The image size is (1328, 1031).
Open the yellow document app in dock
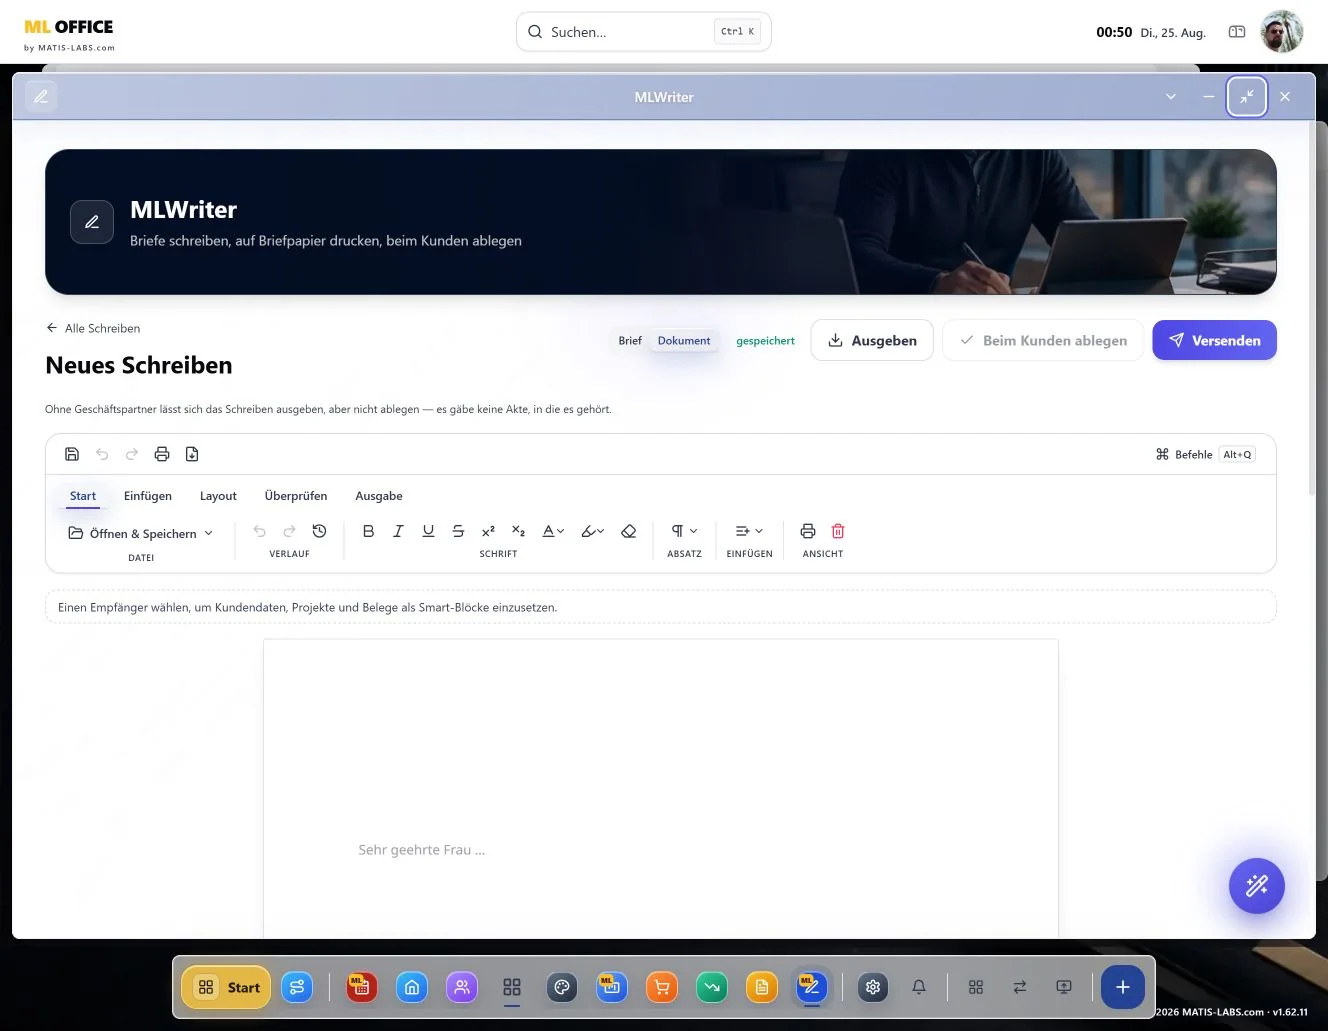[762, 988]
